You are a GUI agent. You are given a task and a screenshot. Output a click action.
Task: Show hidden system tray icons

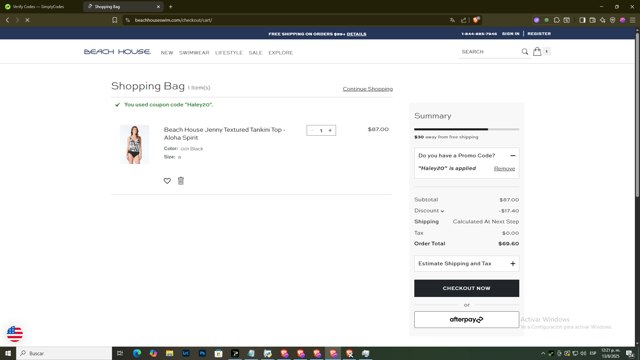point(543,353)
